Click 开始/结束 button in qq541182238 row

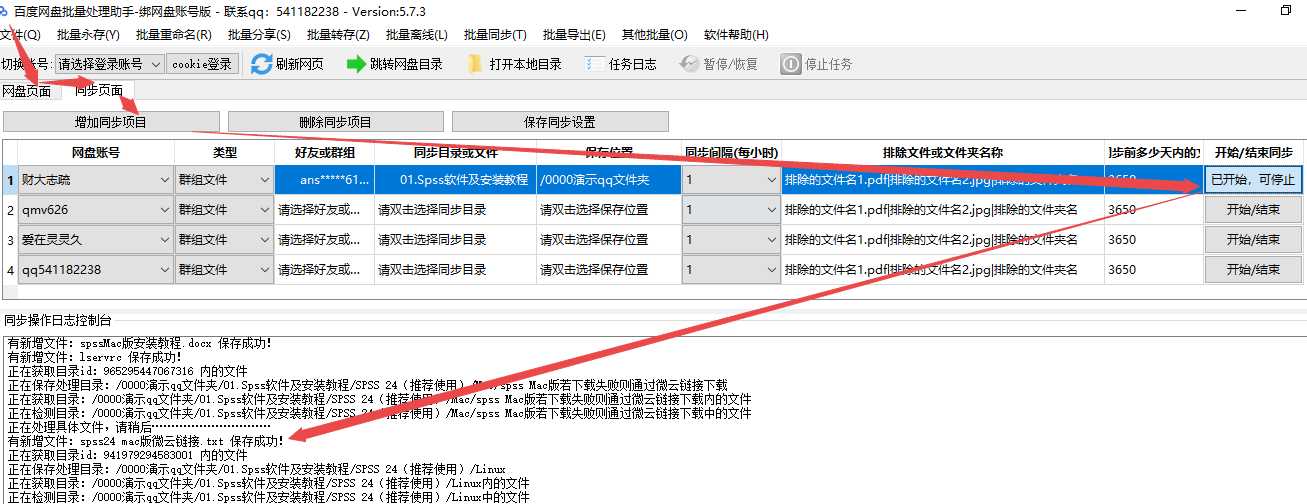(1253, 270)
